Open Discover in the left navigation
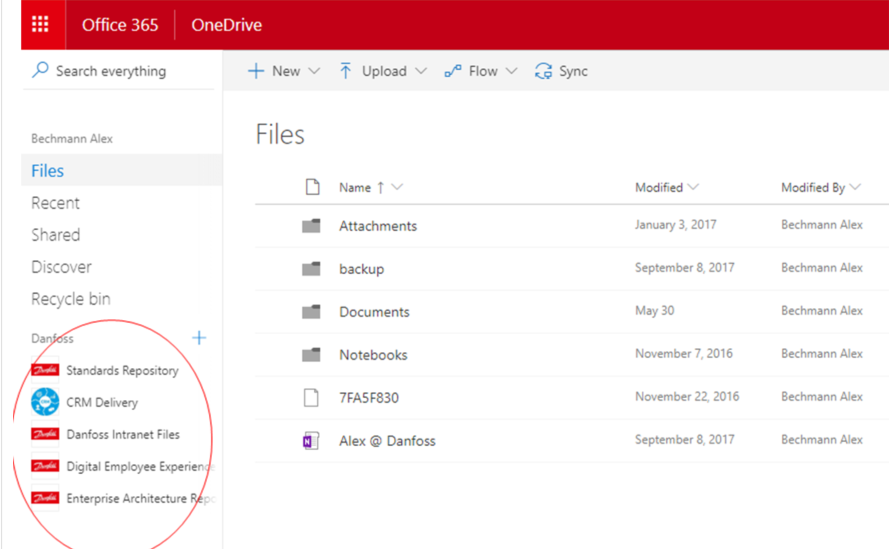Image resolution: width=889 pixels, height=554 pixels. (x=61, y=267)
